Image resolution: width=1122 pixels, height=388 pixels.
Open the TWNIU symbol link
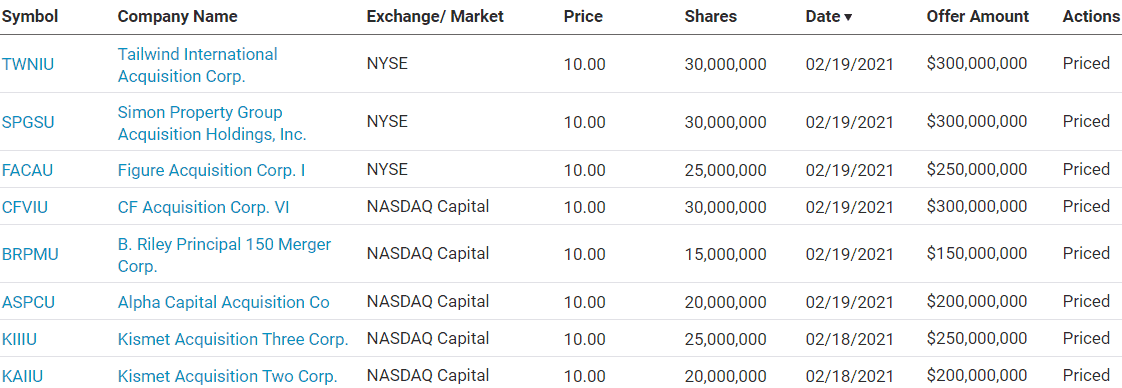(28, 65)
